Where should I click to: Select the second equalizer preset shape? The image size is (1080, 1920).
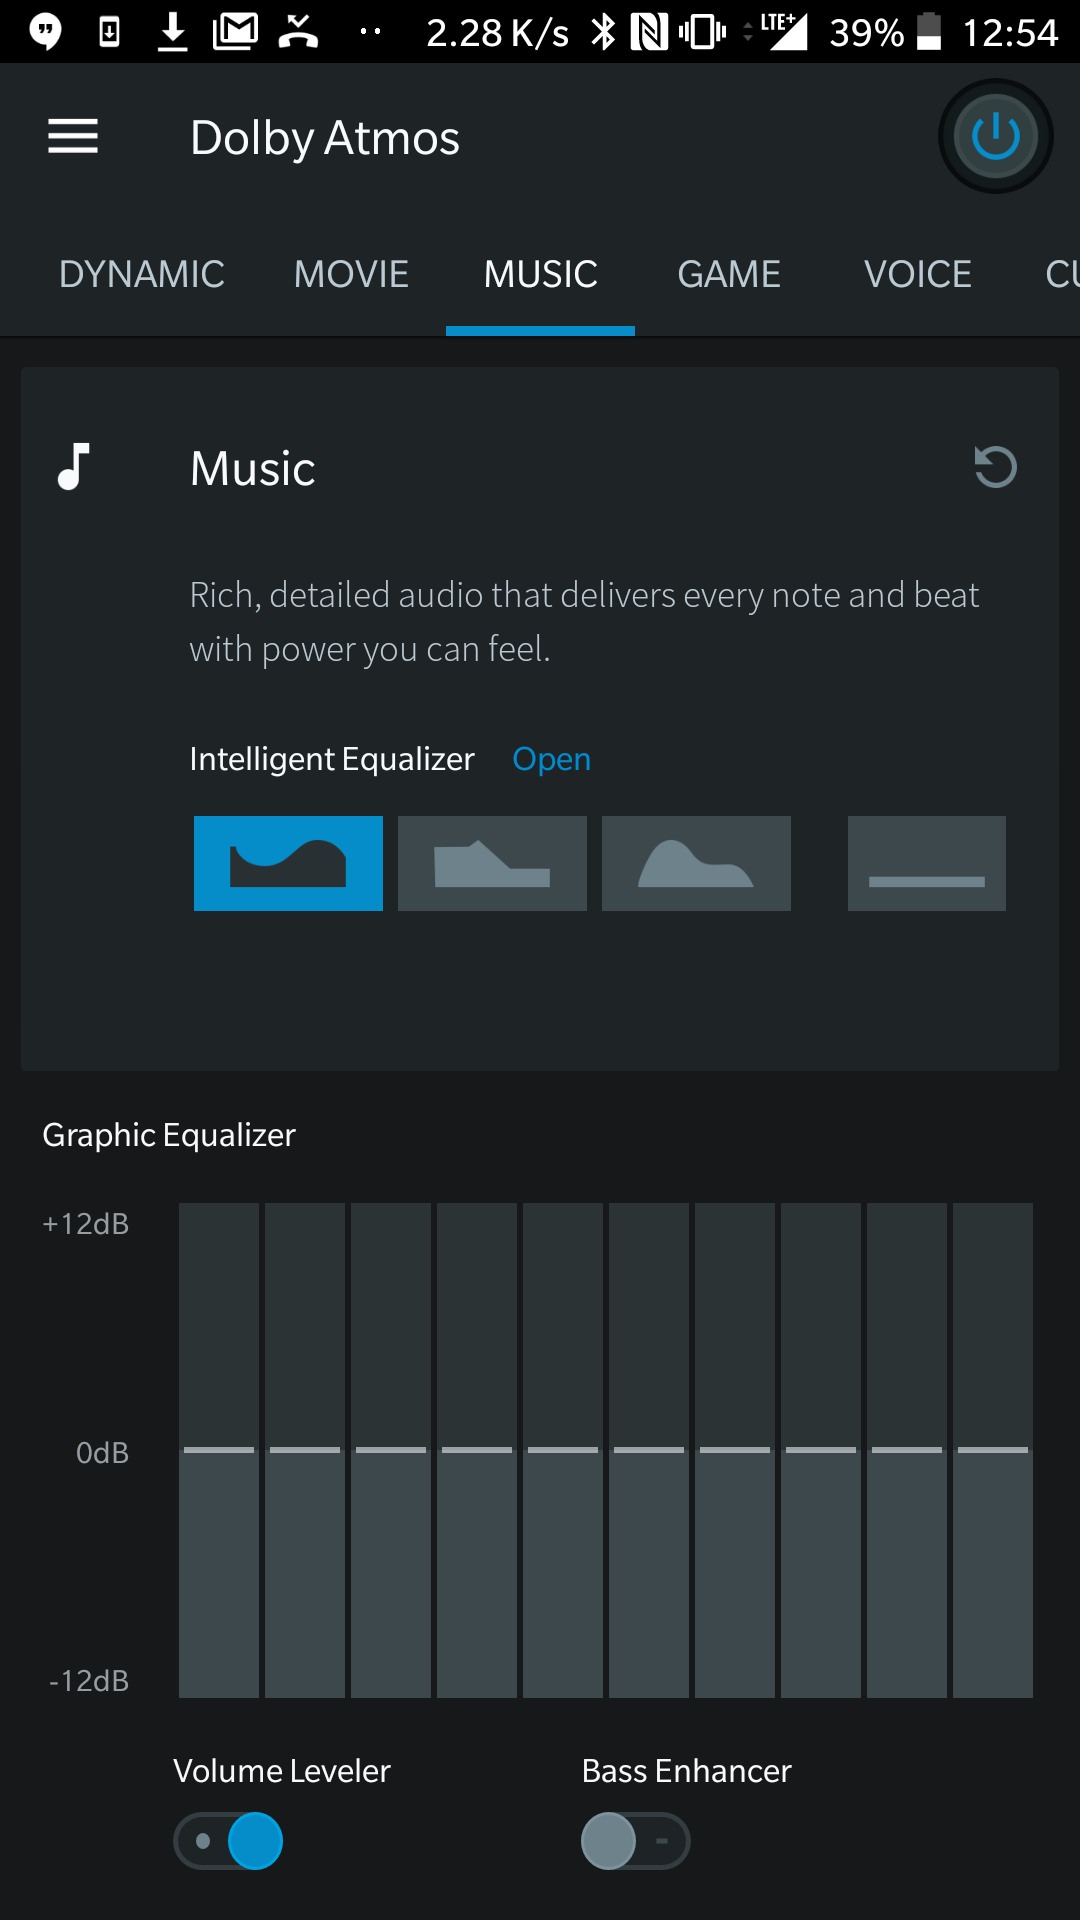[x=492, y=864]
